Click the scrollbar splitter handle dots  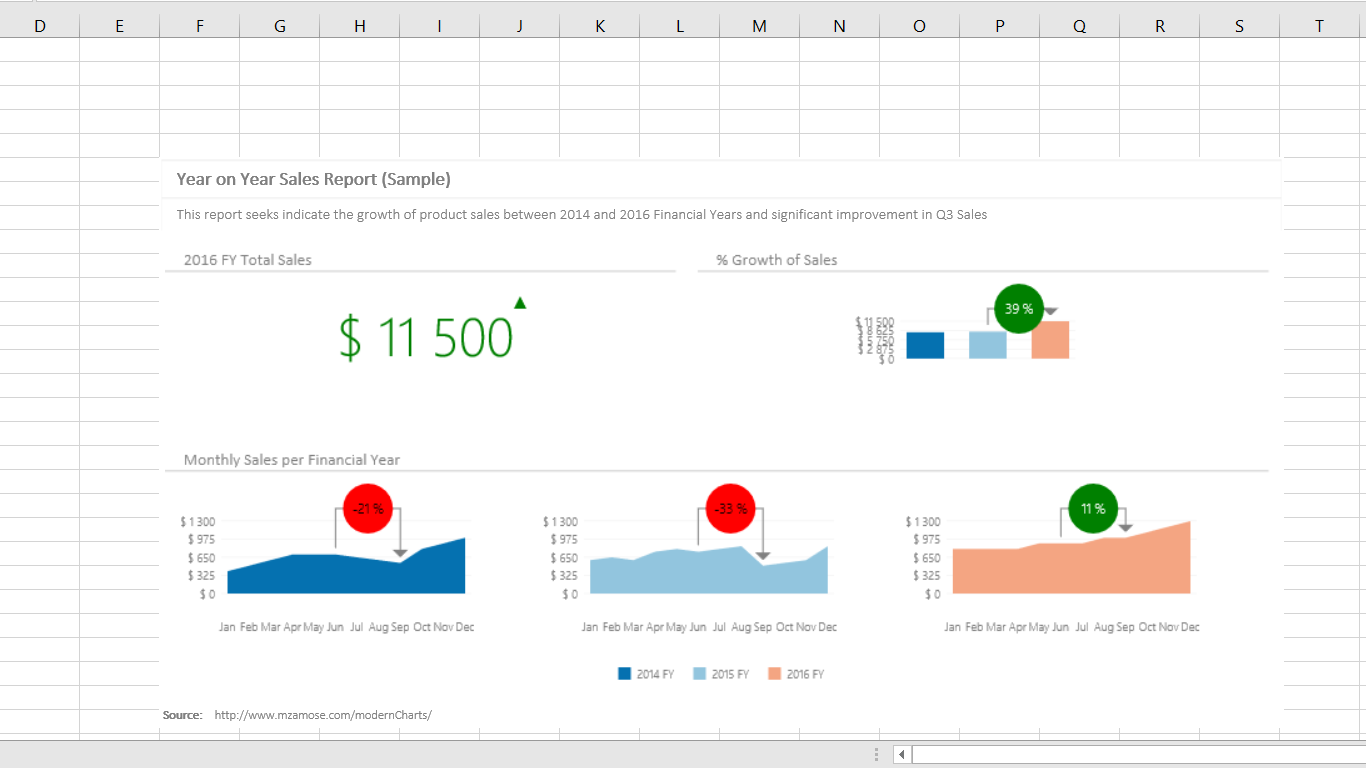(877, 754)
